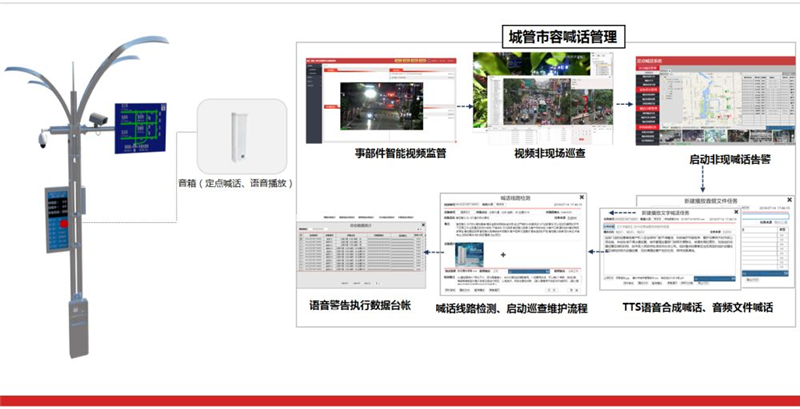Click the text area in 新建播放文字喊话任务
This screenshot has height=409, width=800.
tap(669, 253)
